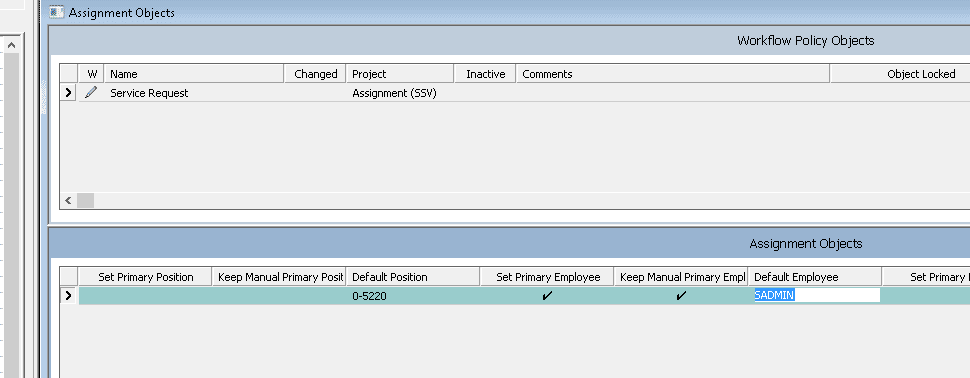Click the Comments column header
Screen dimensions: 970x378
click(672, 74)
